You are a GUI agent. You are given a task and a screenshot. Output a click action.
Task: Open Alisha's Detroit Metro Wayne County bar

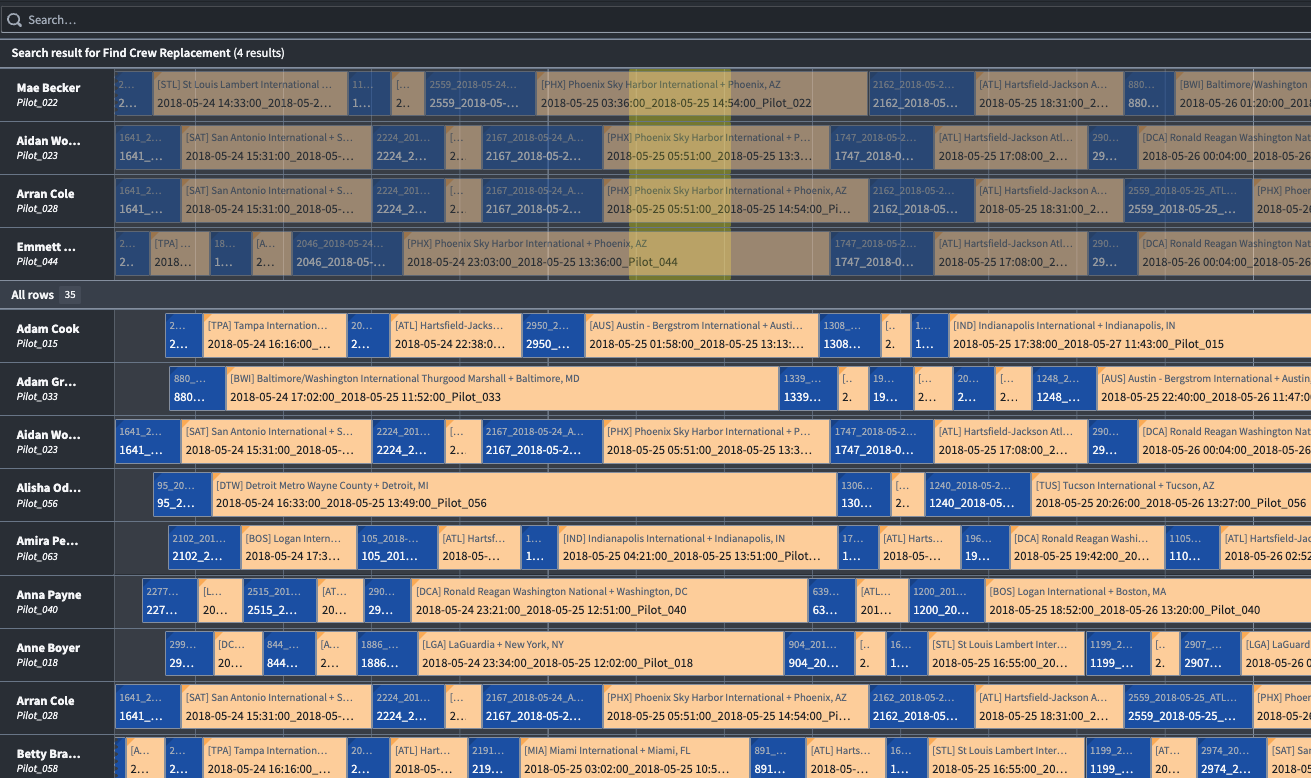[x=523, y=495]
